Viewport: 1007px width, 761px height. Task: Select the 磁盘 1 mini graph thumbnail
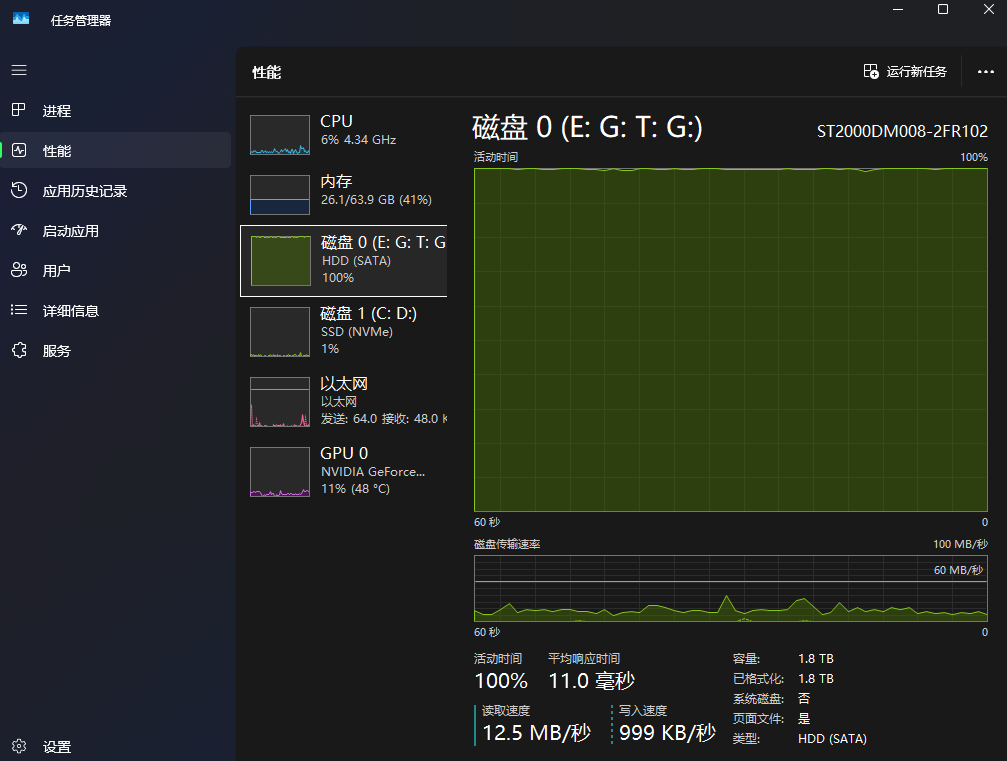(280, 332)
